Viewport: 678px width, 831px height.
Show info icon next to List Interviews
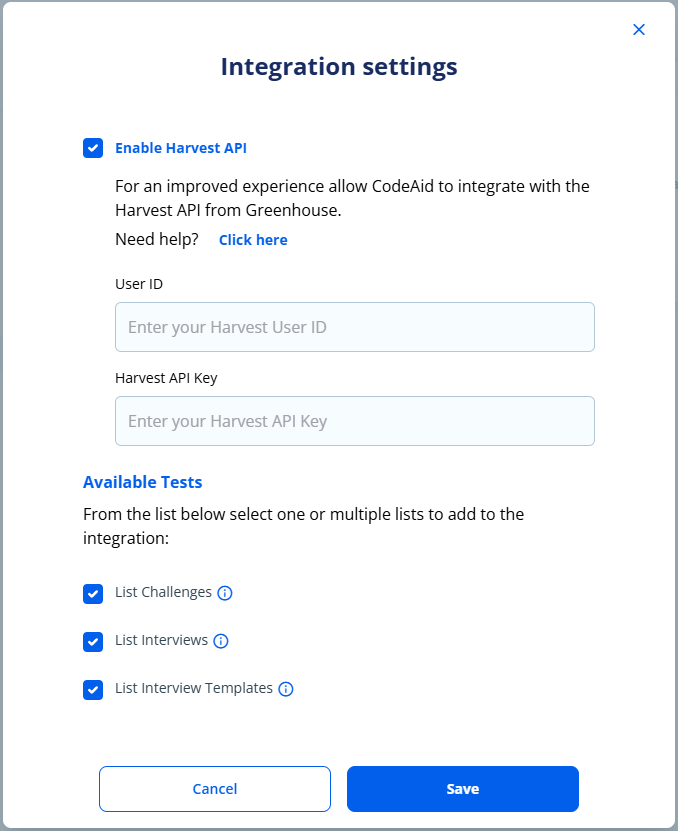pos(221,641)
